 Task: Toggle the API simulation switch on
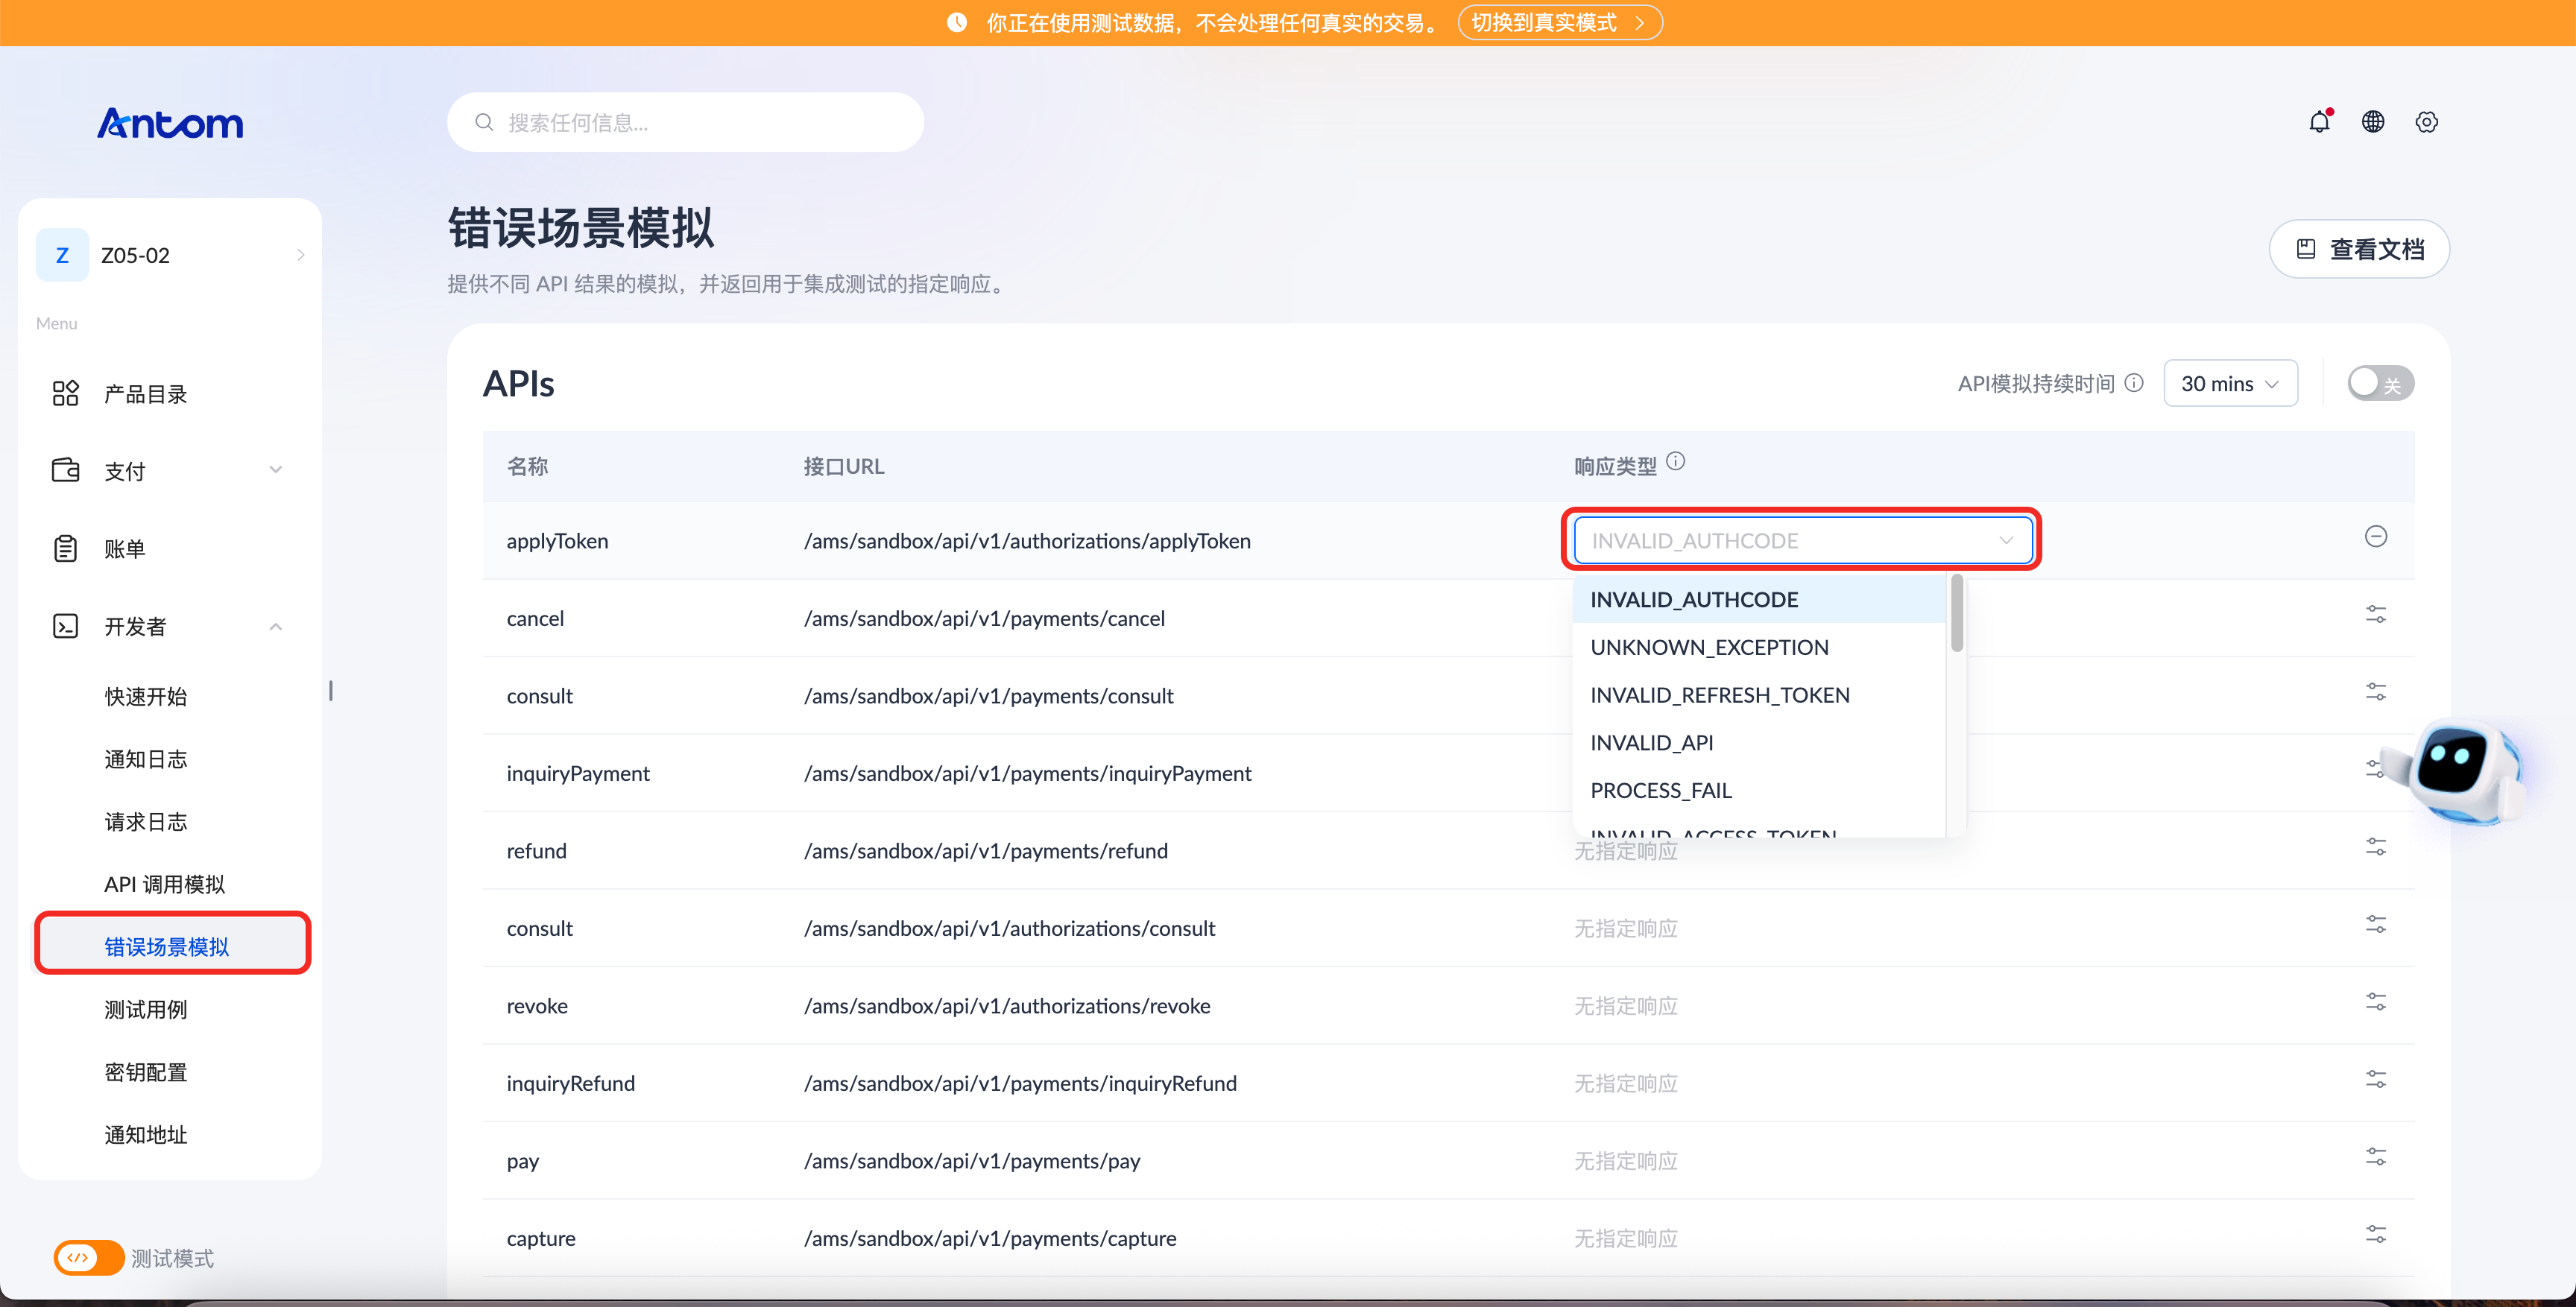[x=2381, y=383]
